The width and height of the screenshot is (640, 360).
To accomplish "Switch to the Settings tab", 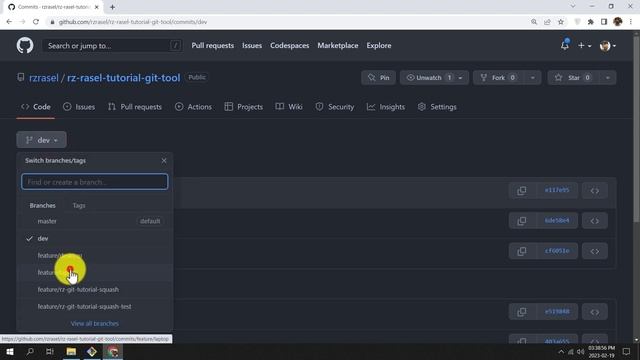I will (x=437, y=107).
